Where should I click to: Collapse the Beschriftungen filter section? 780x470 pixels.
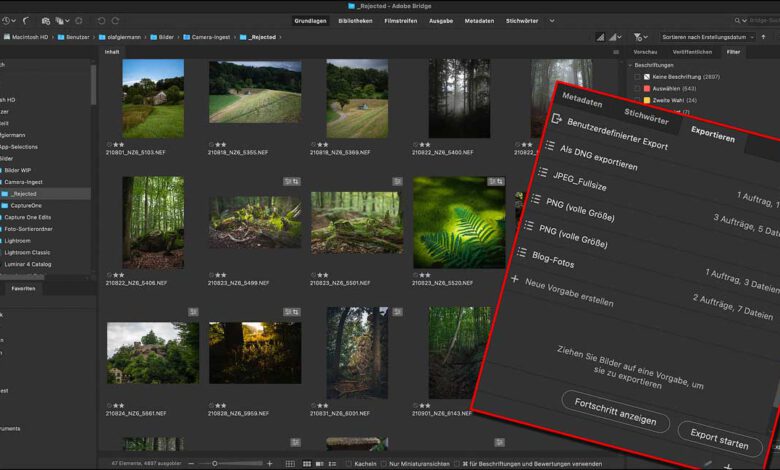630,65
